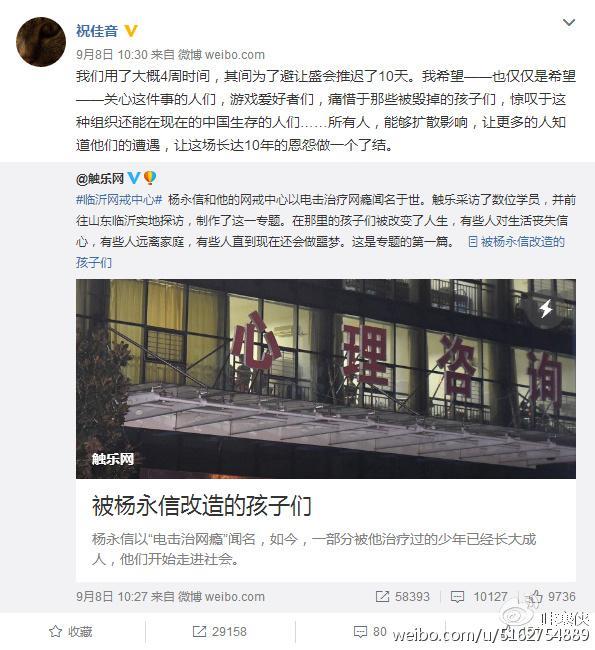Open the post options chevron menu

click(568, 22)
